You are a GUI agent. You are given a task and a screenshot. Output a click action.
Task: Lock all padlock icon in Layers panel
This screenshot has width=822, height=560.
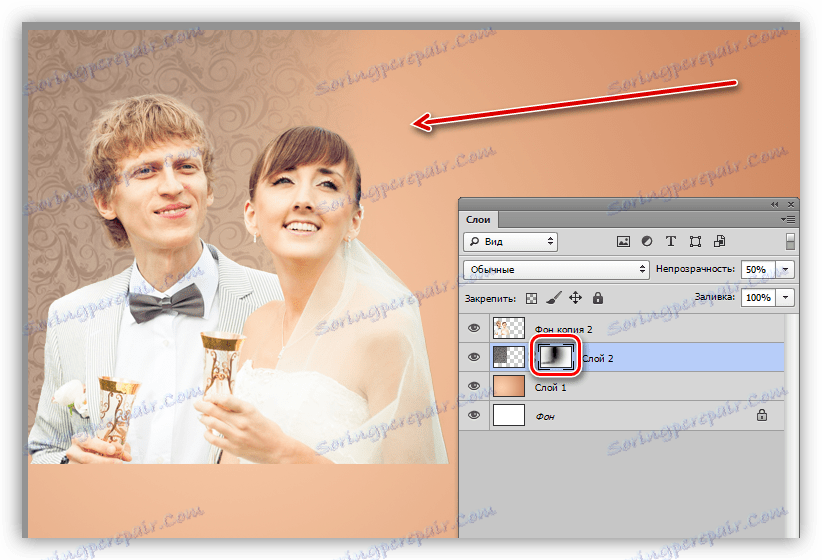coord(598,298)
